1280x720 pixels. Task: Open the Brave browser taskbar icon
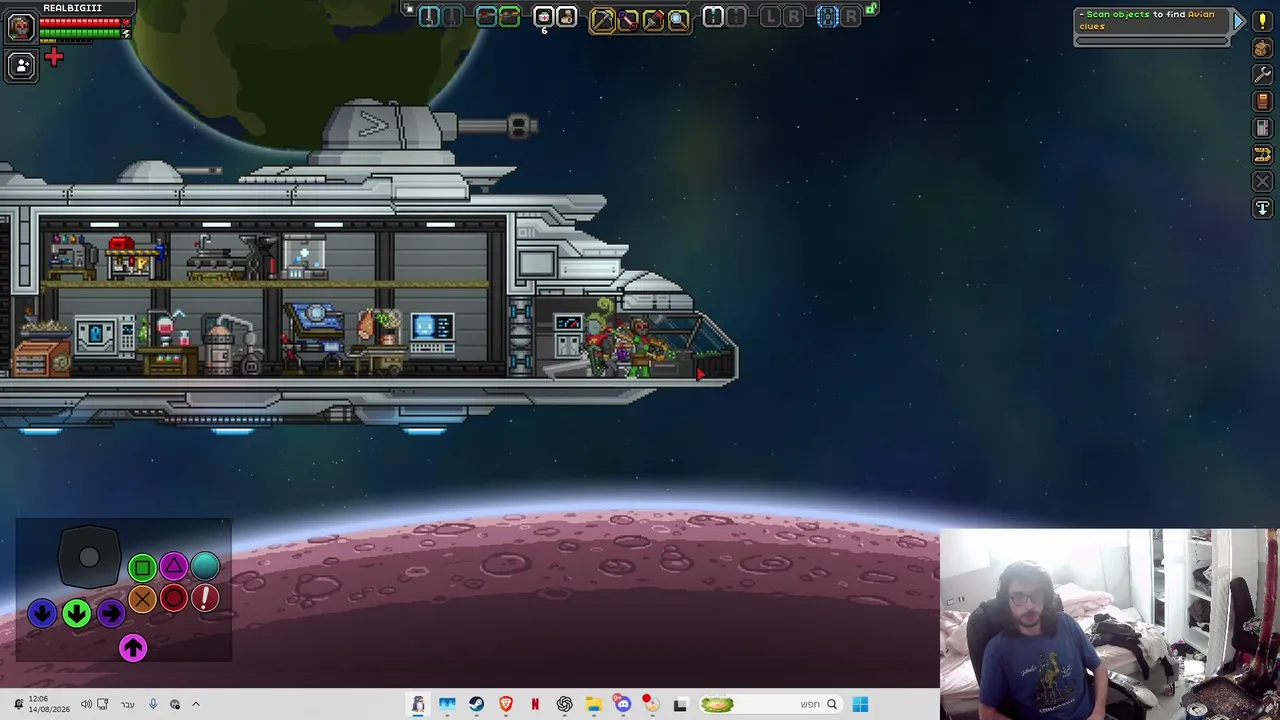tap(506, 704)
